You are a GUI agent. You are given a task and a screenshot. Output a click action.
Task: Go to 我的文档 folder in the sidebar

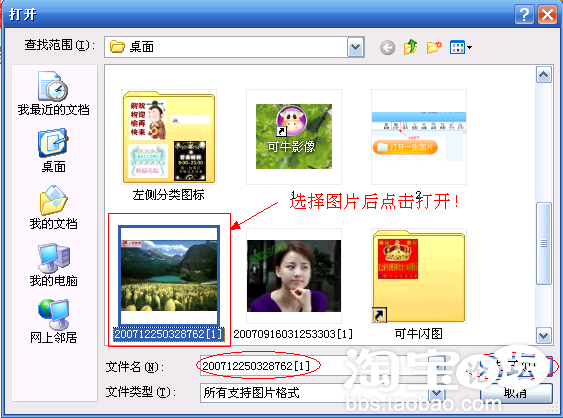click(x=53, y=208)
